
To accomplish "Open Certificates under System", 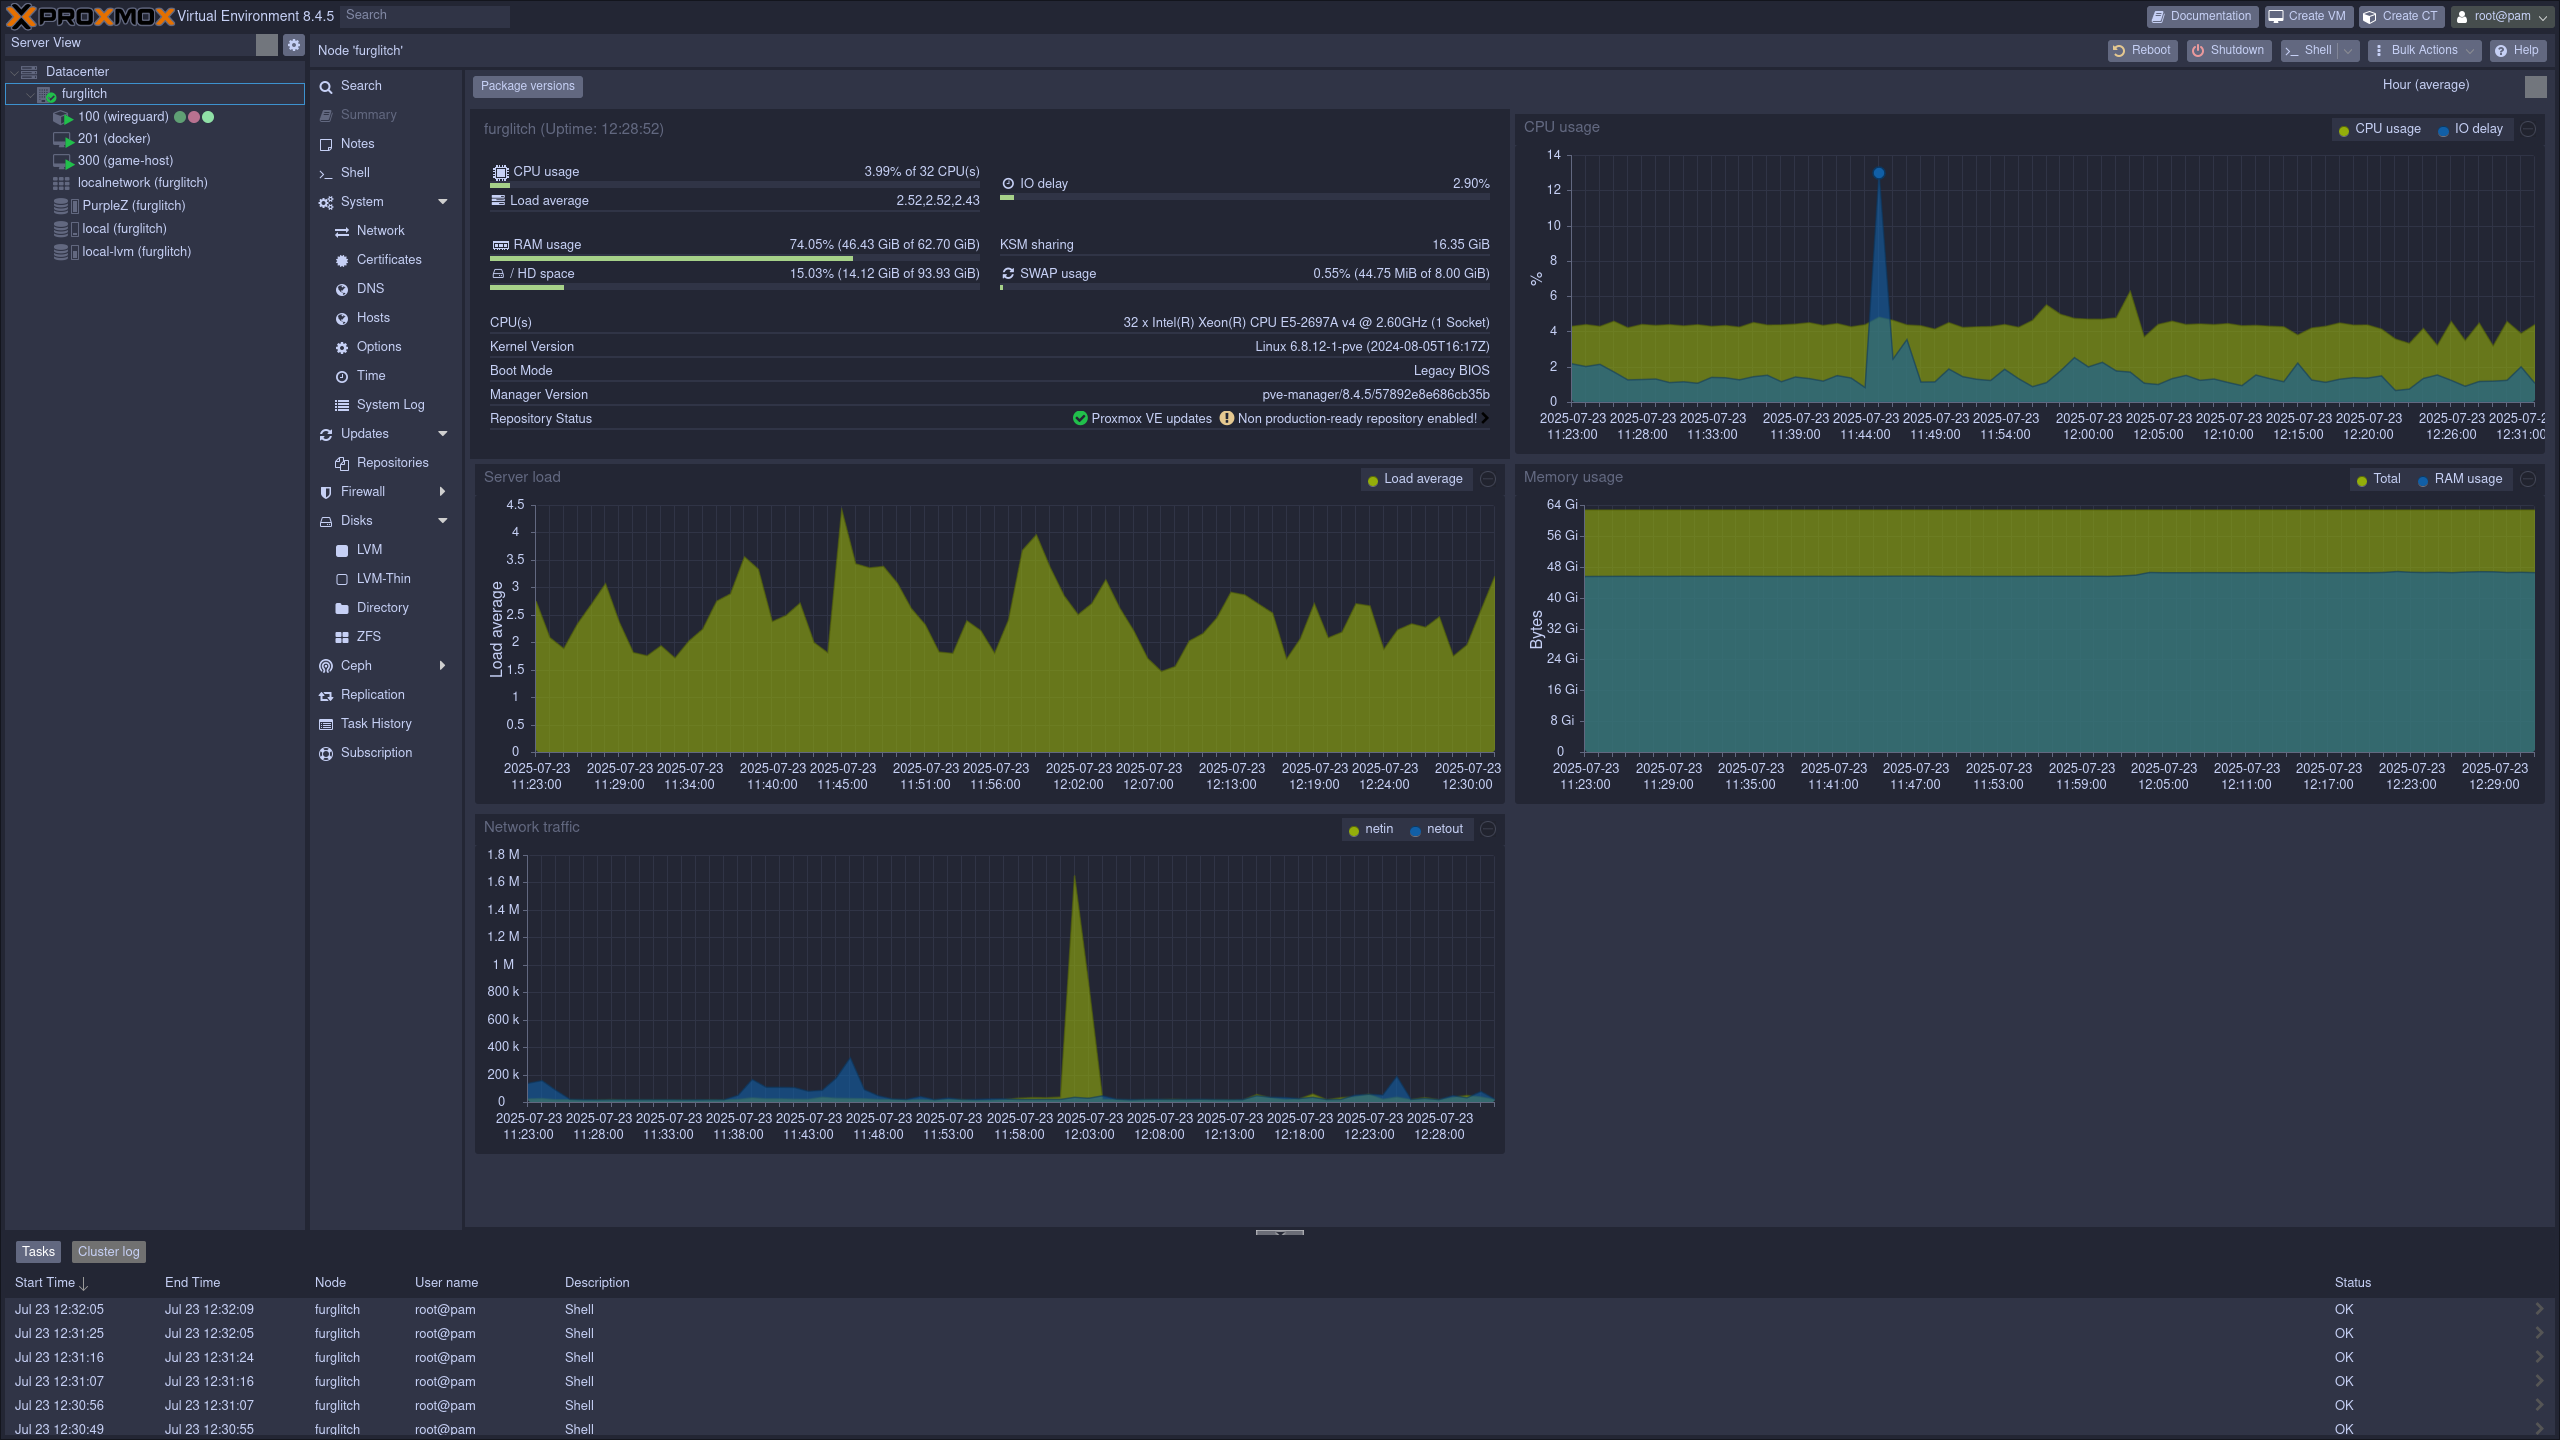I will [390, 259].
